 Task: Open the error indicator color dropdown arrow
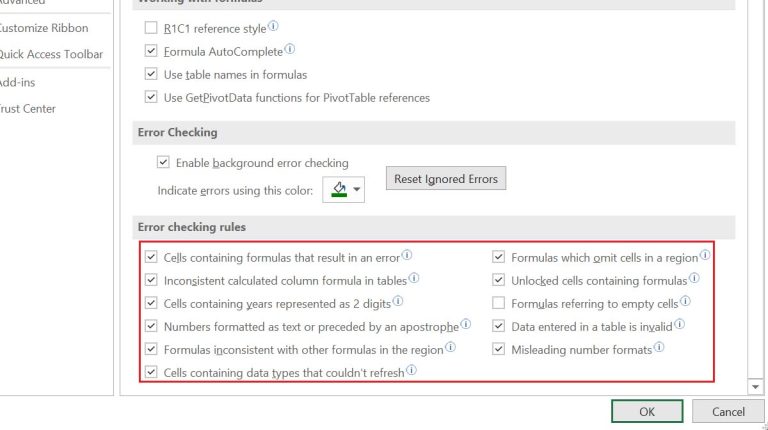[x=357, y=190]
